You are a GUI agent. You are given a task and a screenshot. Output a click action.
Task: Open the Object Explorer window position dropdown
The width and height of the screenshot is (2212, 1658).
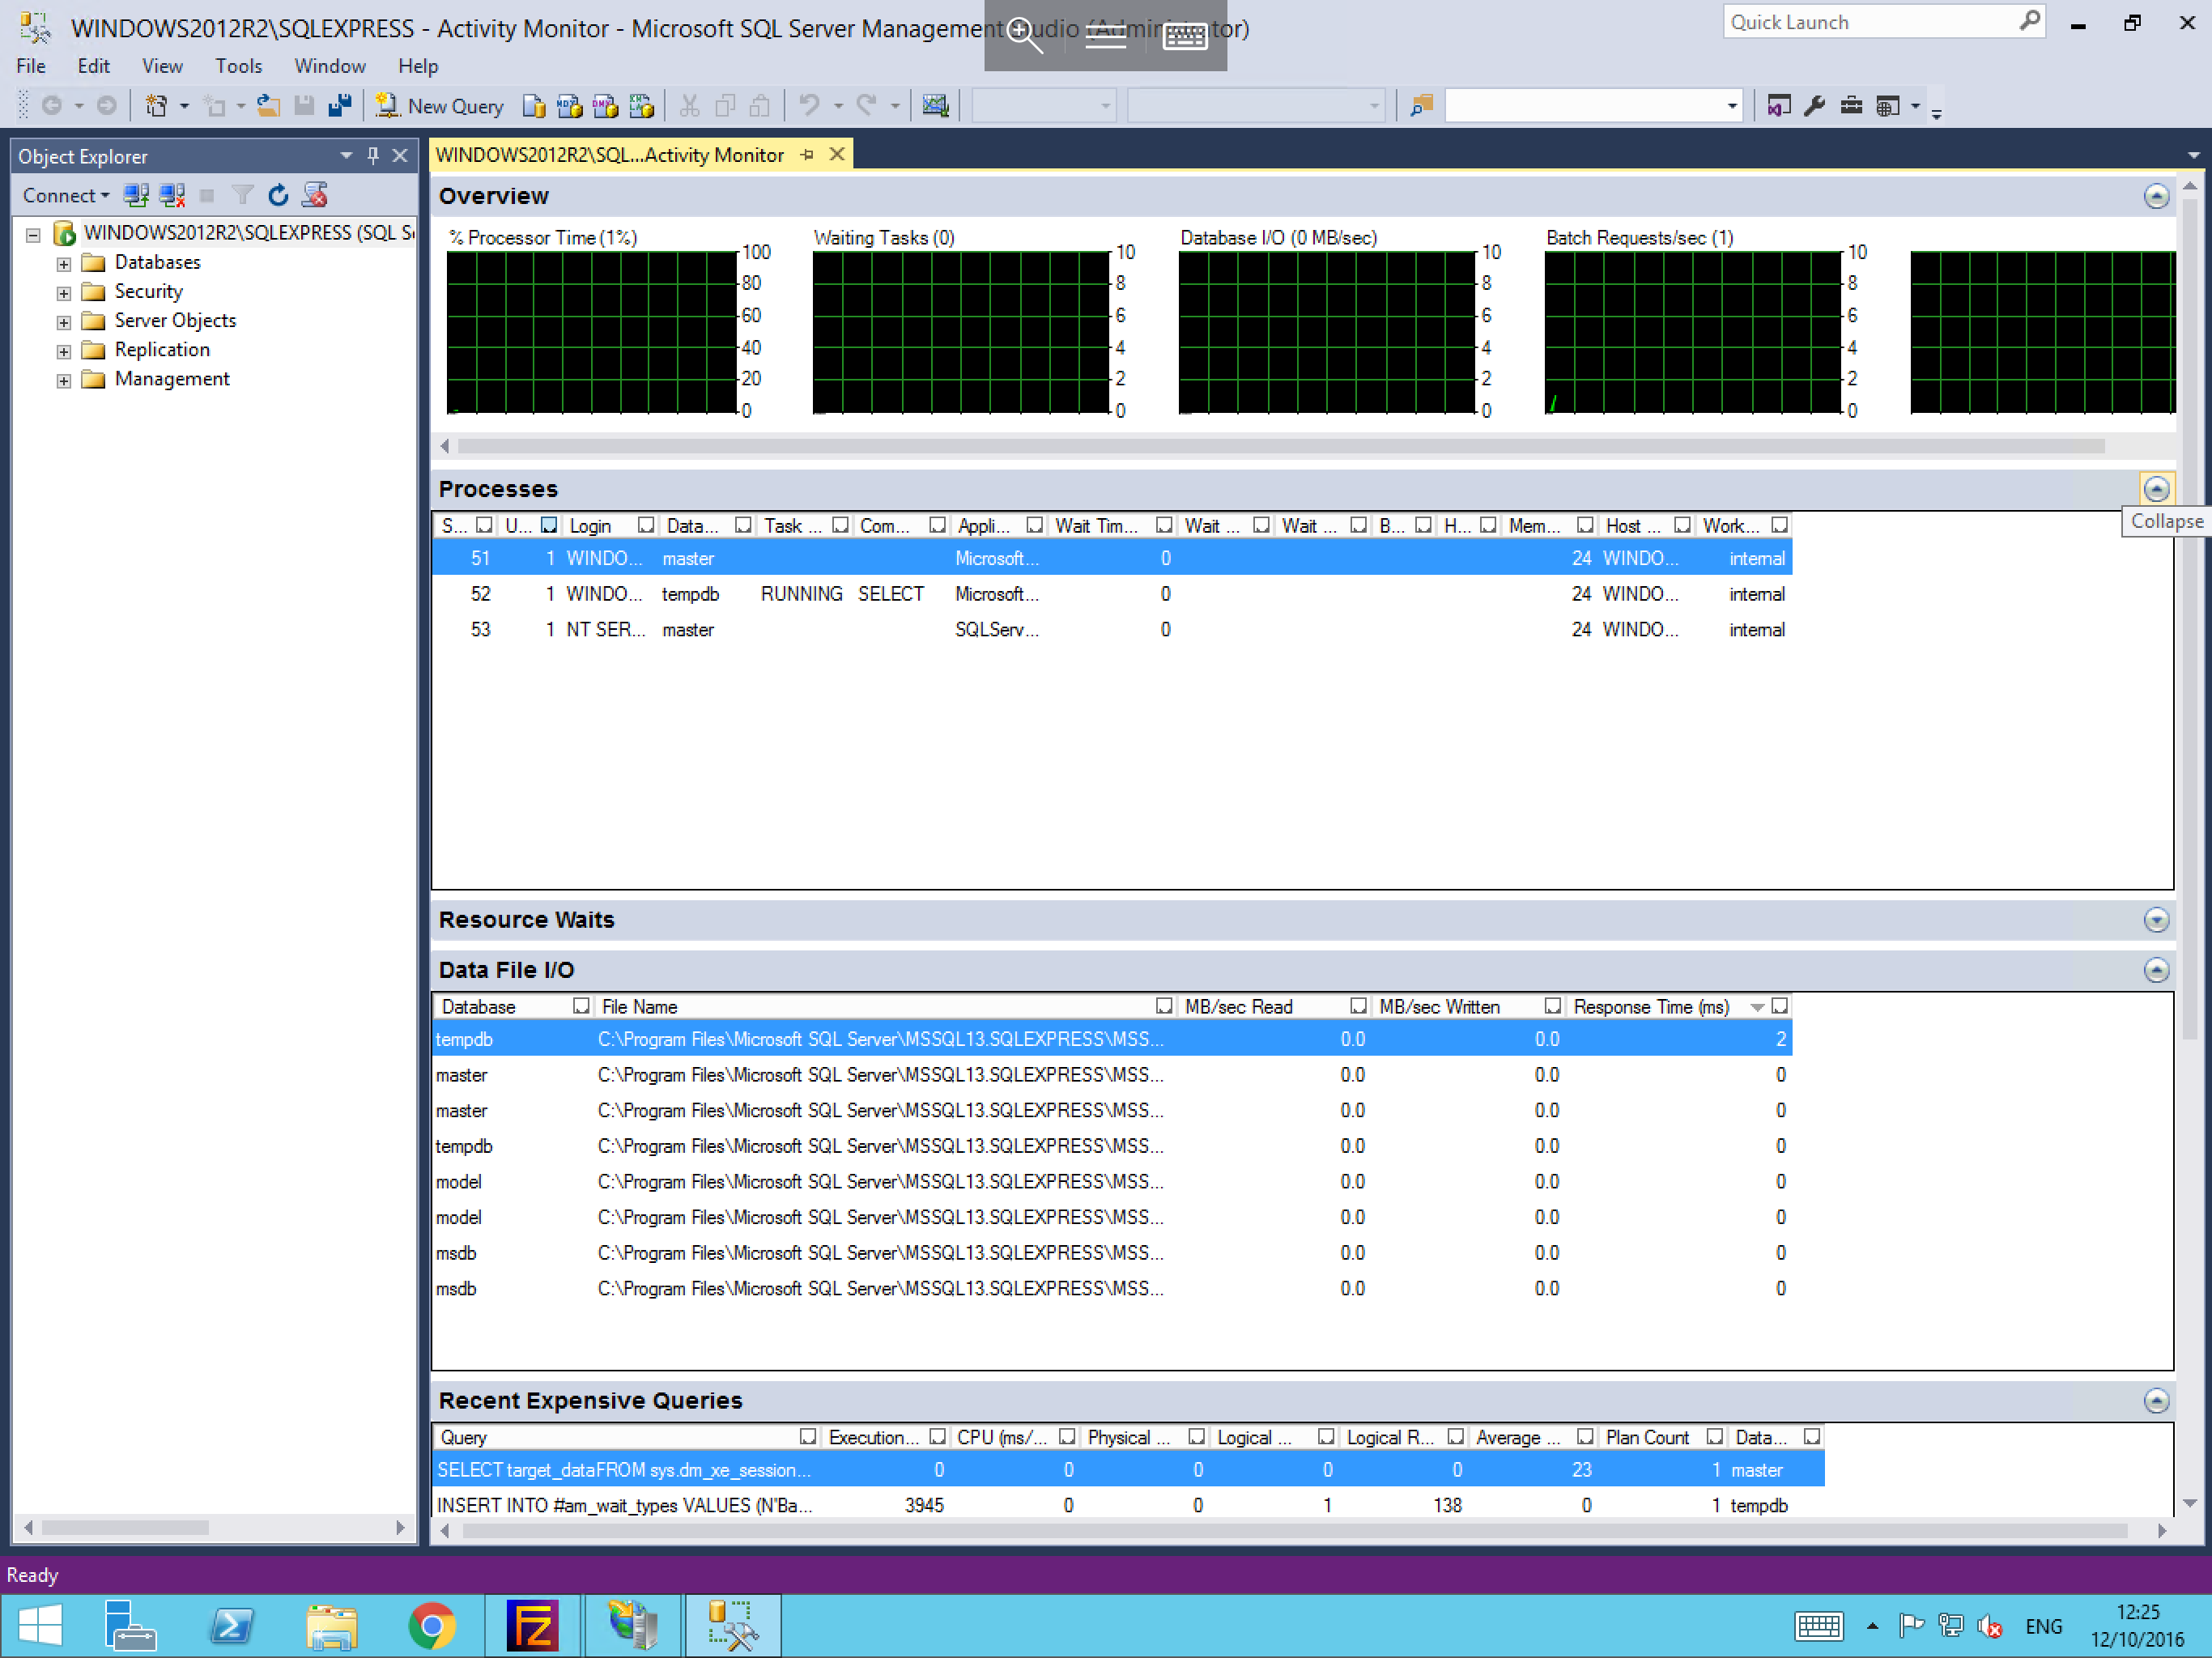tap(346, 156)
